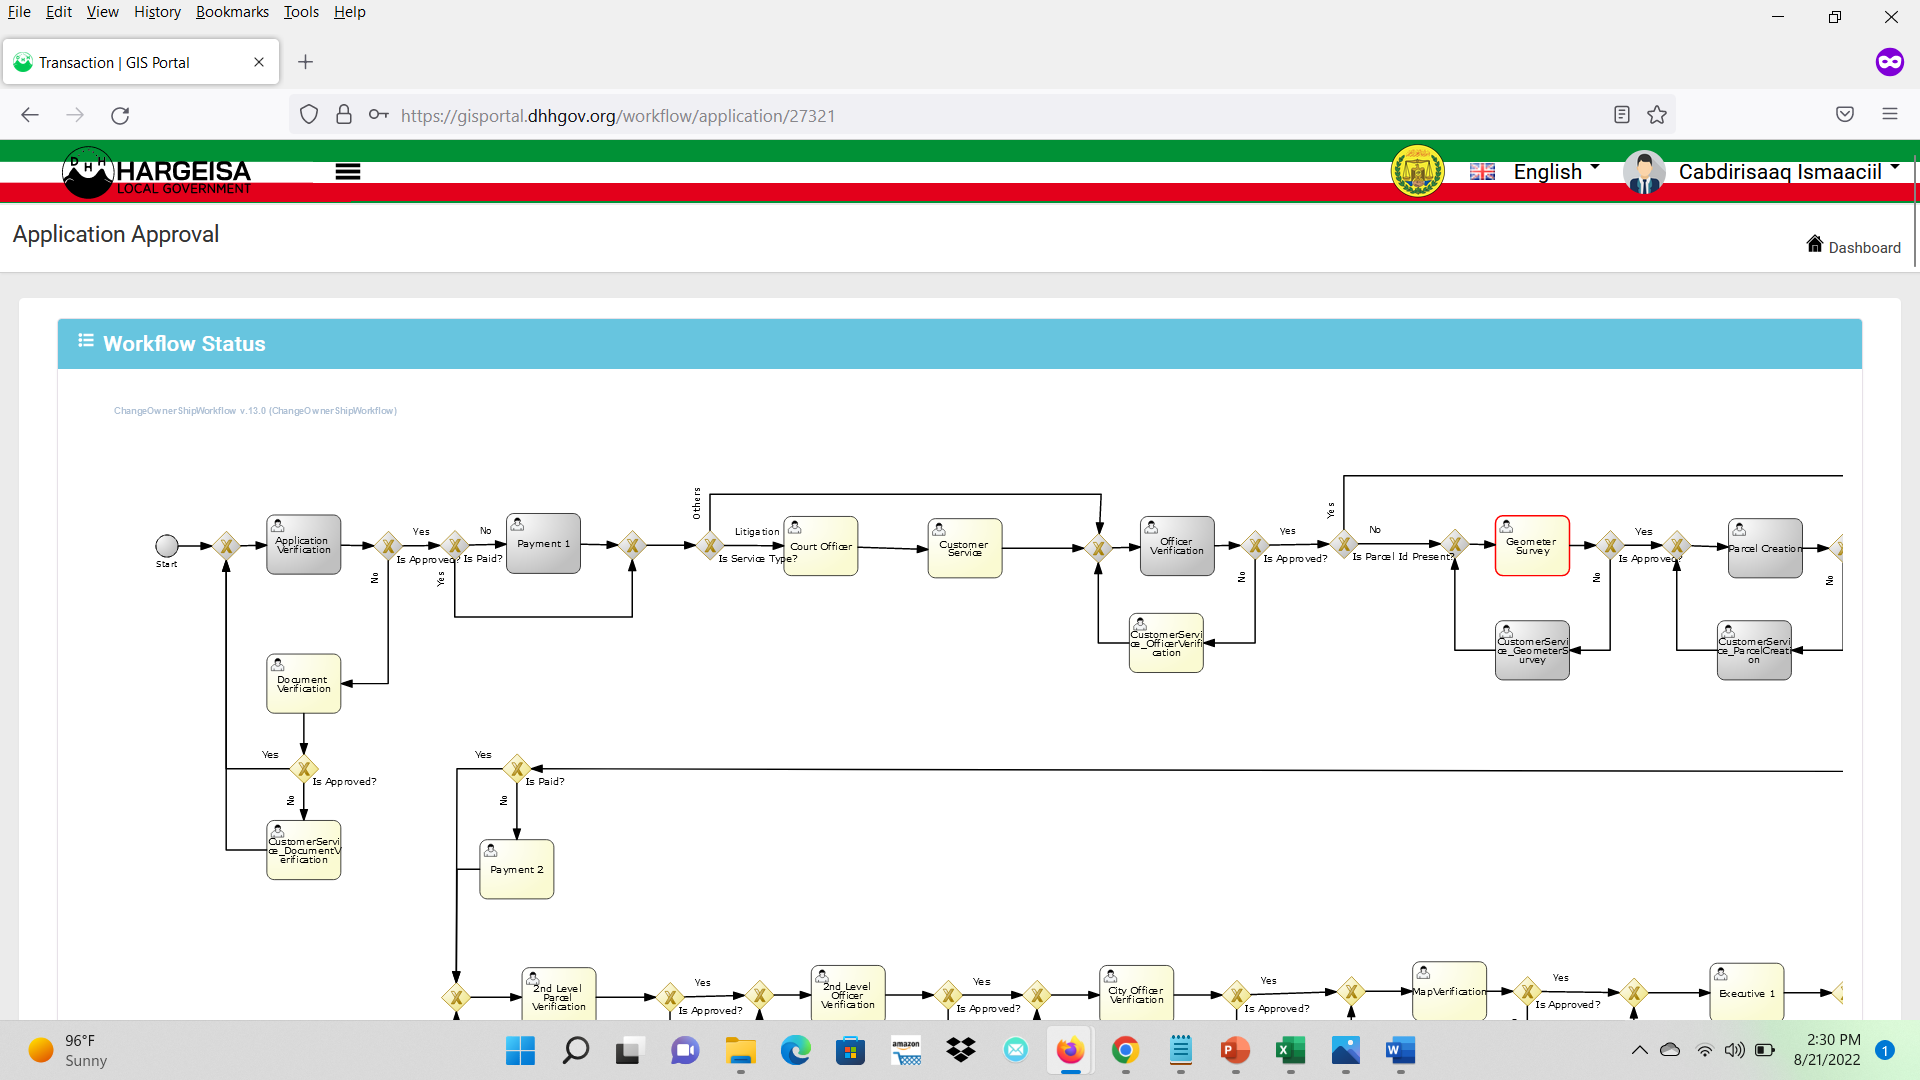
Task: Open the weather widget showing 96°F
Action: click(68, 1051)
